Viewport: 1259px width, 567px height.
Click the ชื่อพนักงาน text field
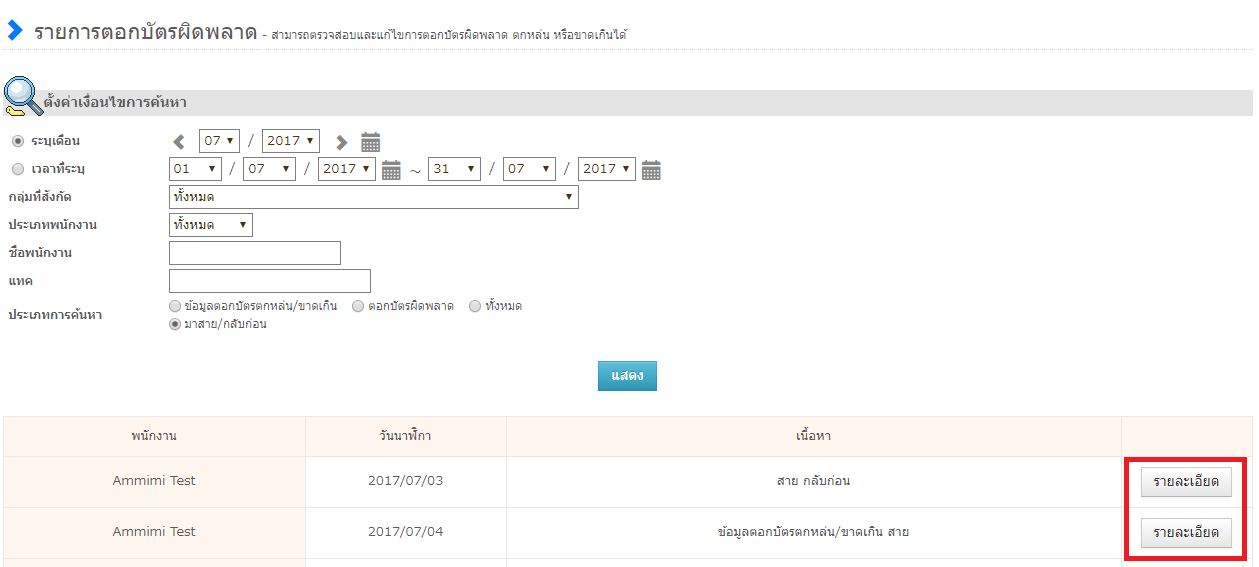pos(255,253)
